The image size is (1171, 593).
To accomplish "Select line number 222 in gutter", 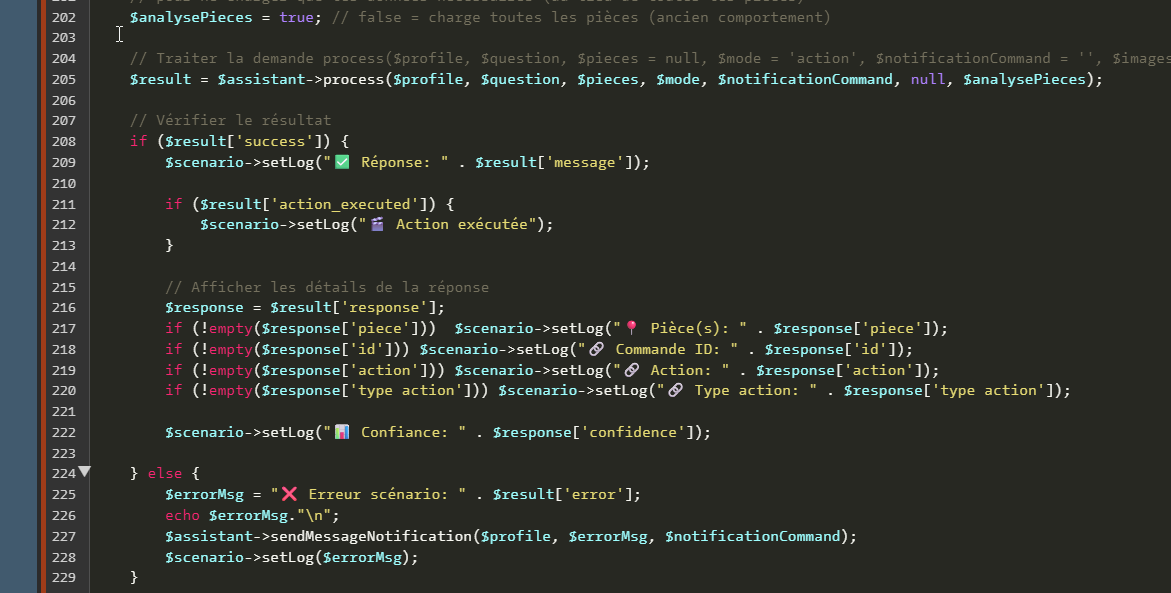I will (64, 432).
